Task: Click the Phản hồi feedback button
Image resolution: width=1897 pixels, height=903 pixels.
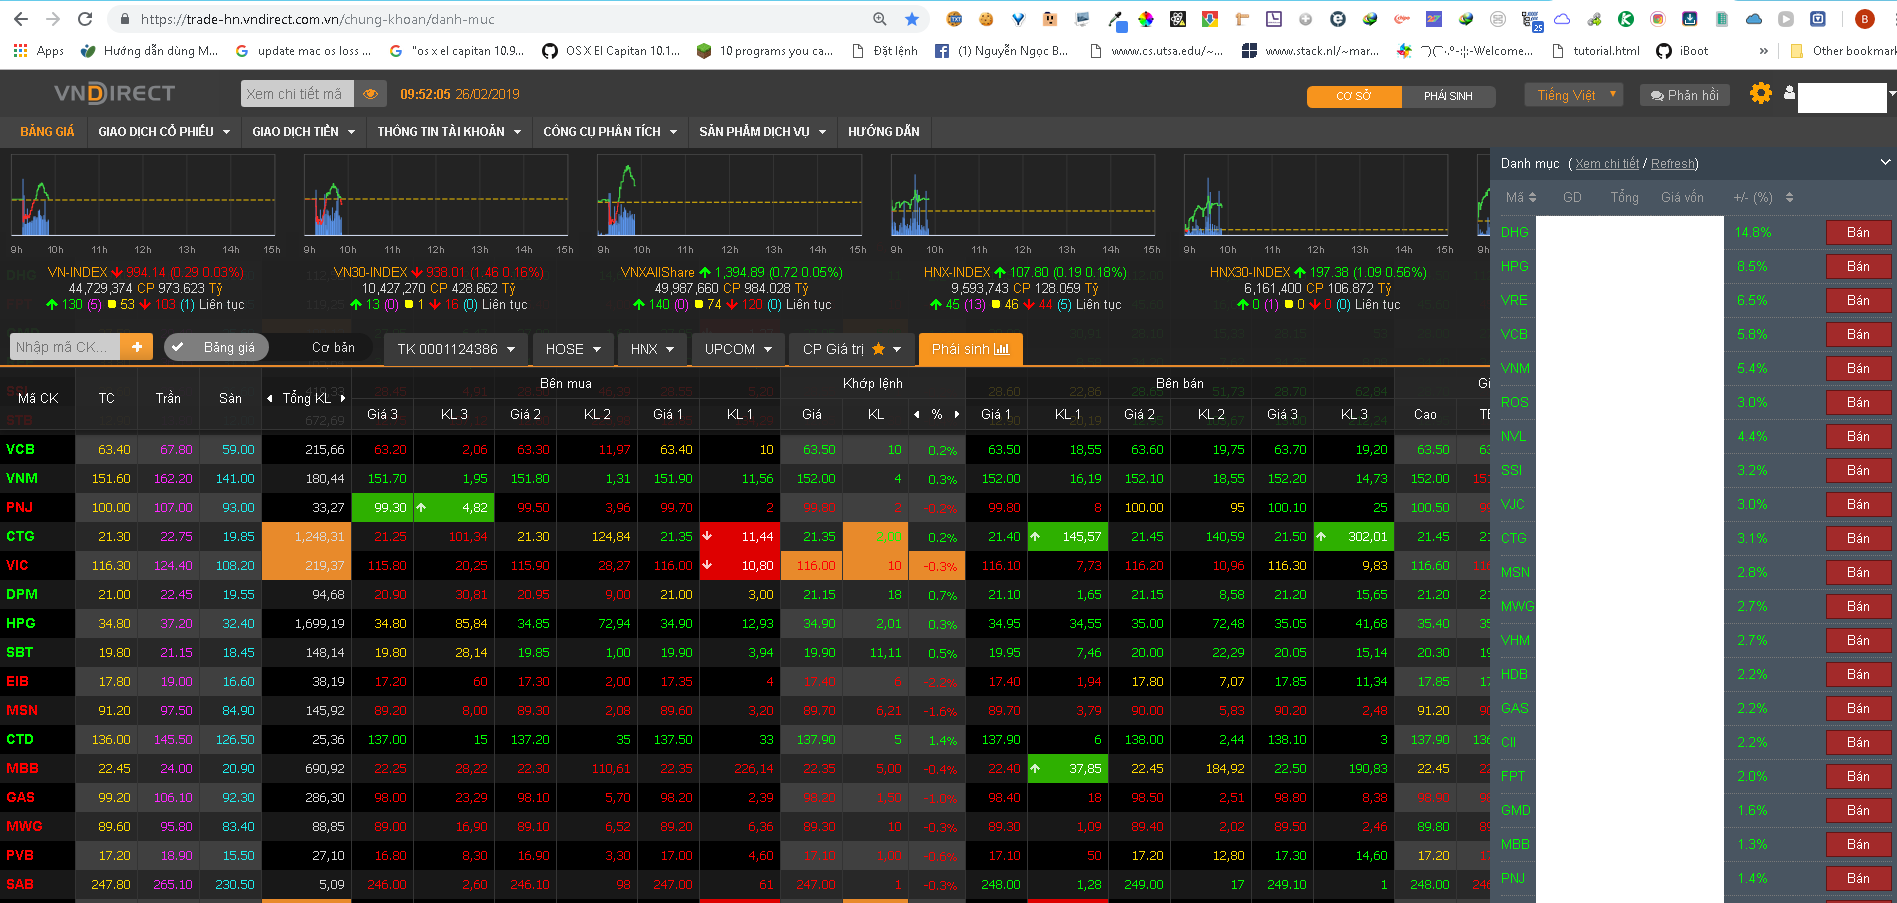Action: 1685,95
